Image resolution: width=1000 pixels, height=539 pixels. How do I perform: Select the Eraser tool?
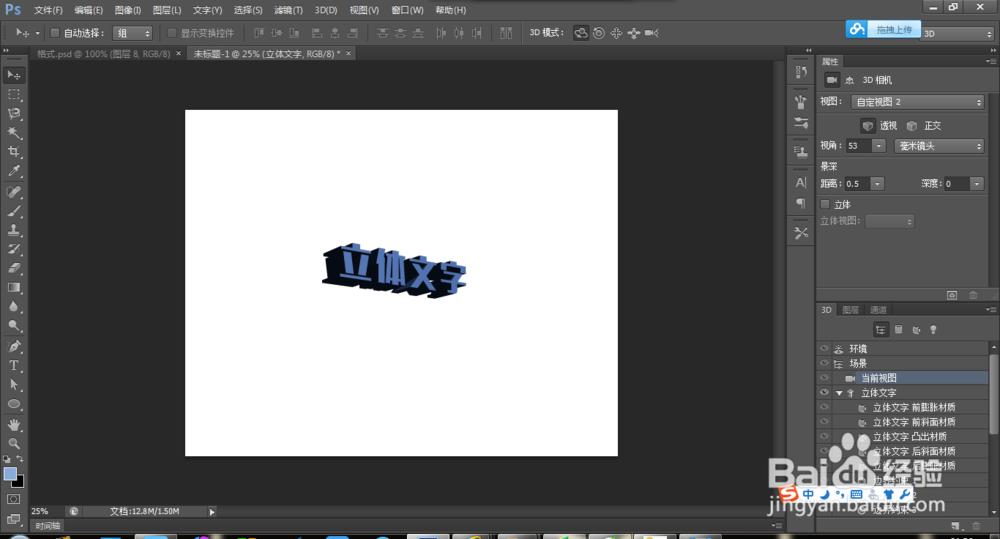13,269
